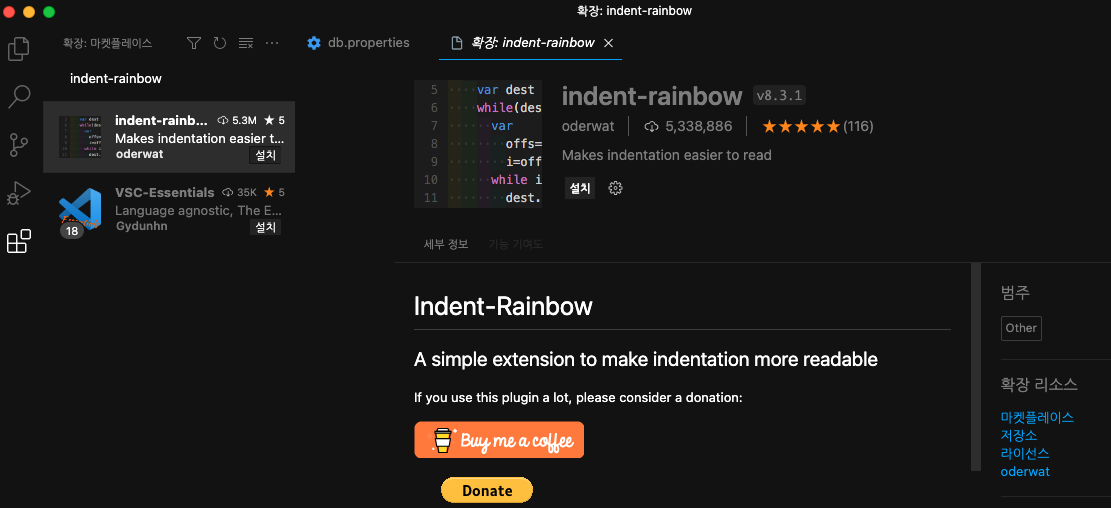Viewport: 1111px width, 508px height.
Task: Click the Buy me a coffee button
Action: (x=500, y=440)
